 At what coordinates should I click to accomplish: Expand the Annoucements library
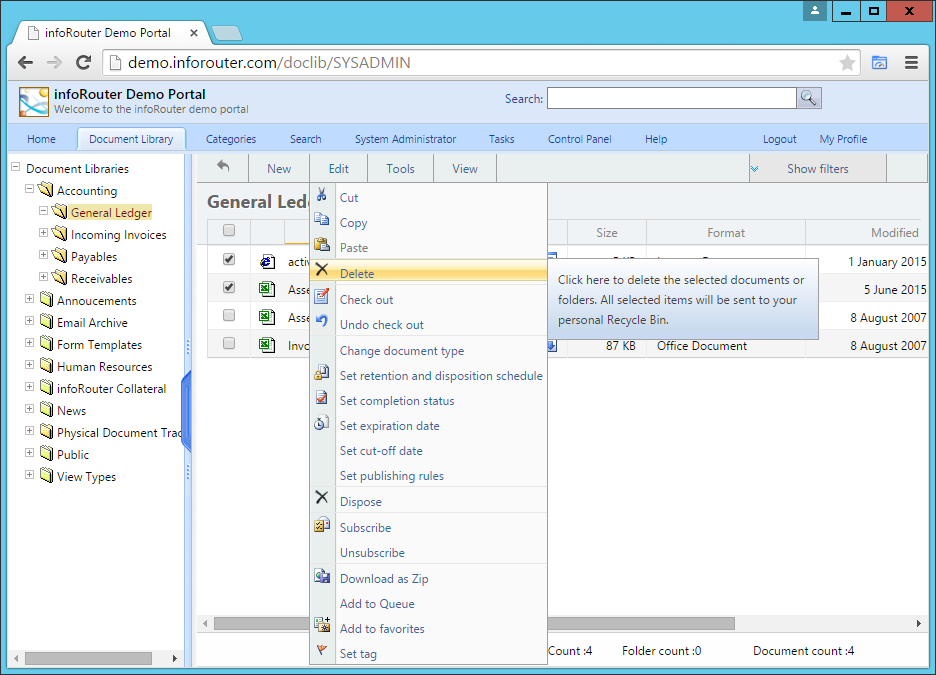tap(29, 298)
